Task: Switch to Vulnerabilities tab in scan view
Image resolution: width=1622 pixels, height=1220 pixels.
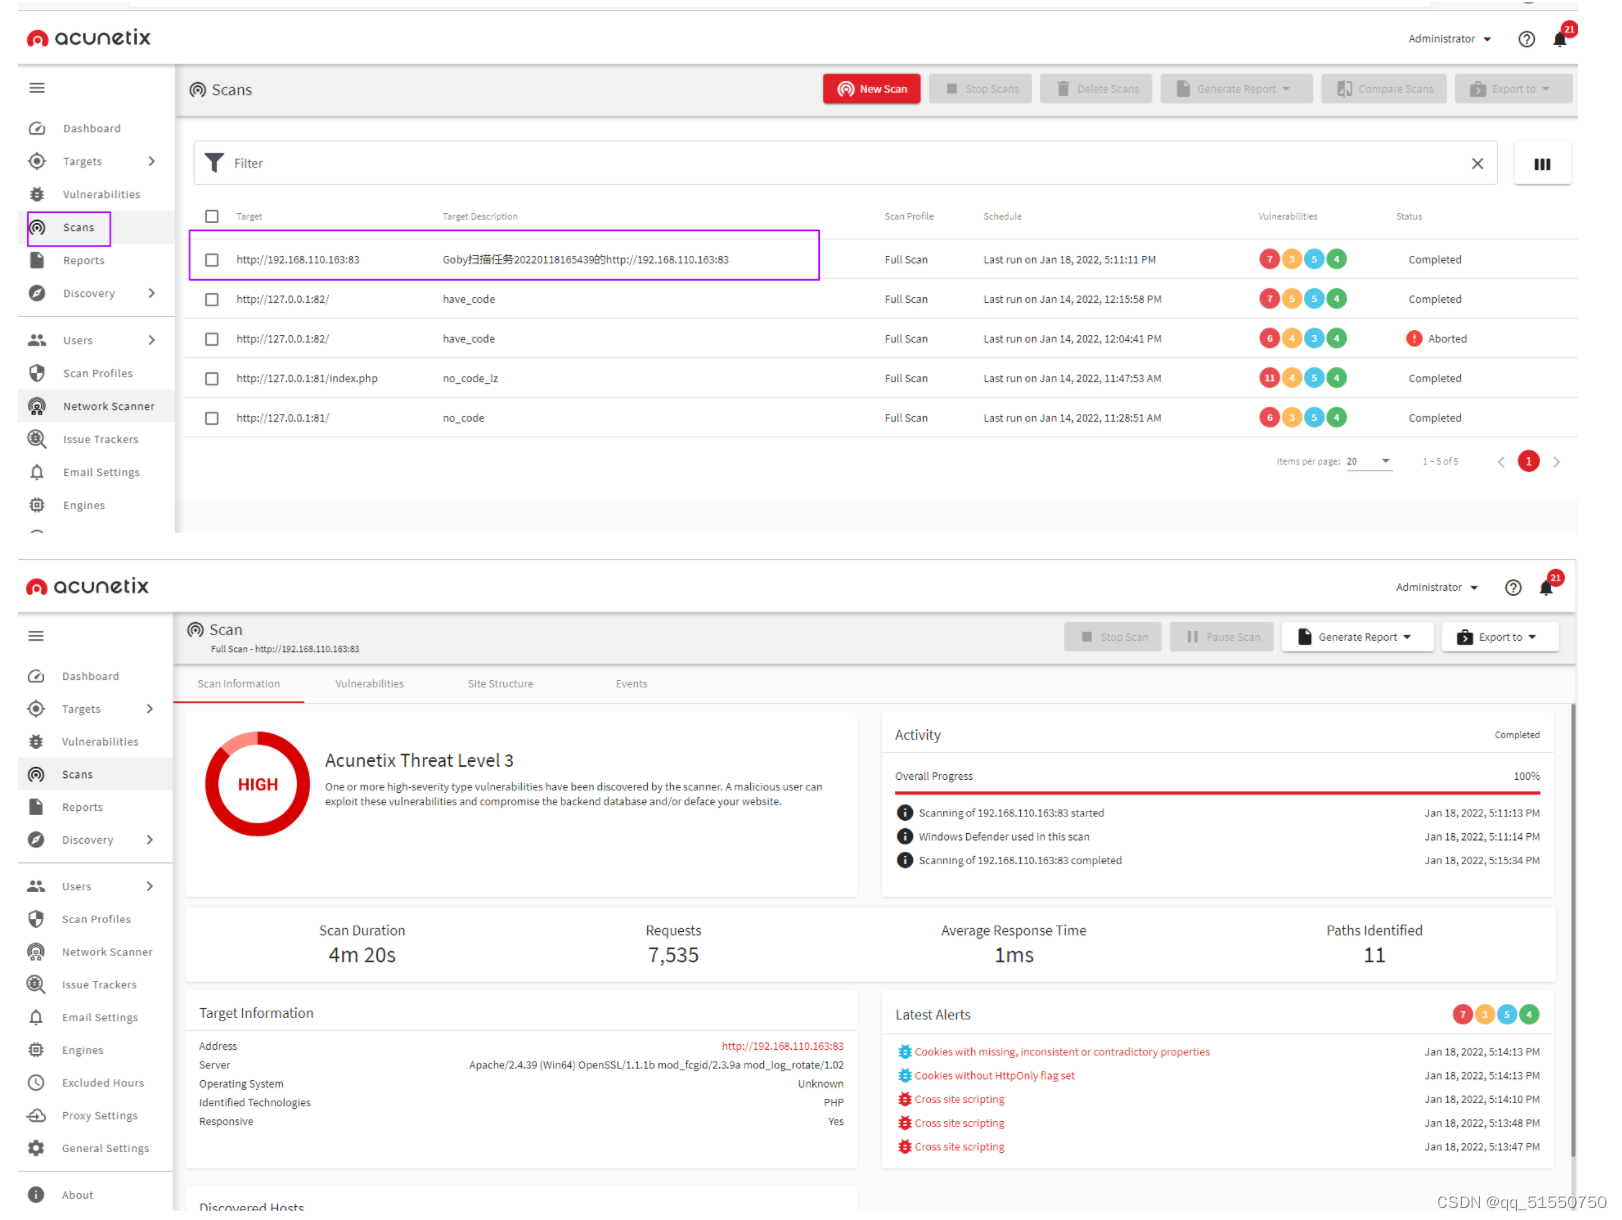Action: (x=369, y=684)
